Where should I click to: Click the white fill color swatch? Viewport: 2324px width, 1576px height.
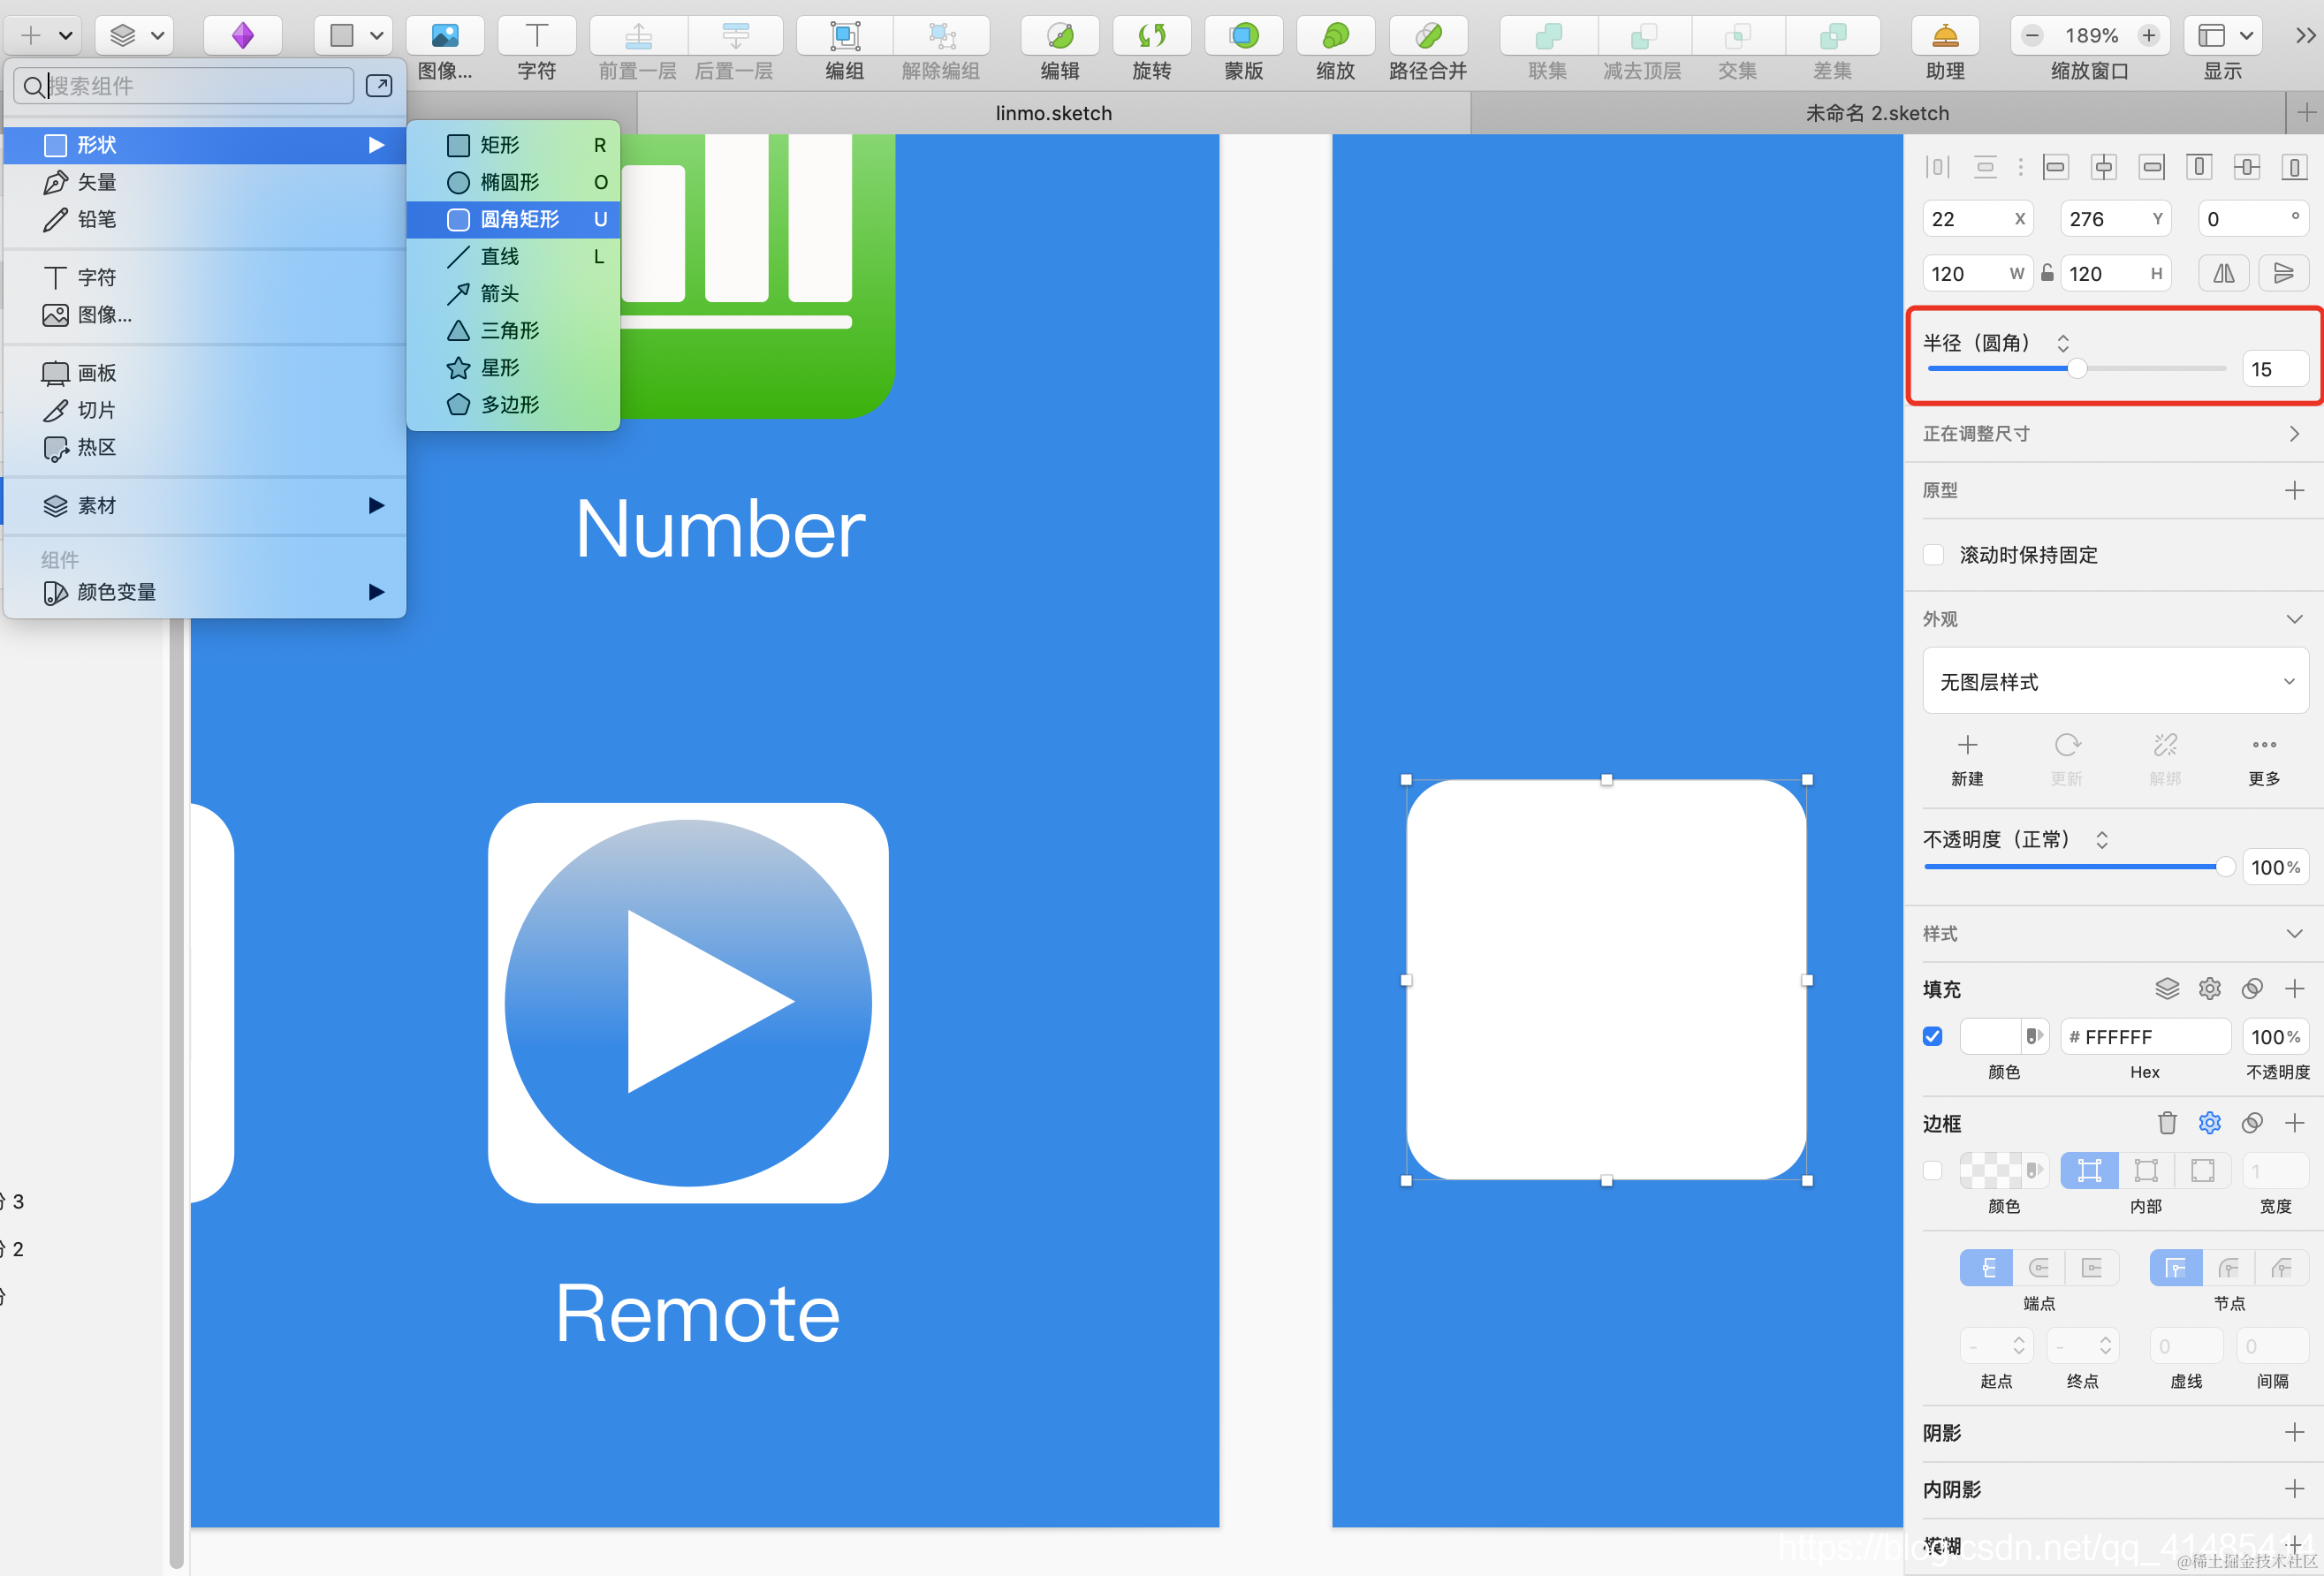(x=1990, y=1037)
